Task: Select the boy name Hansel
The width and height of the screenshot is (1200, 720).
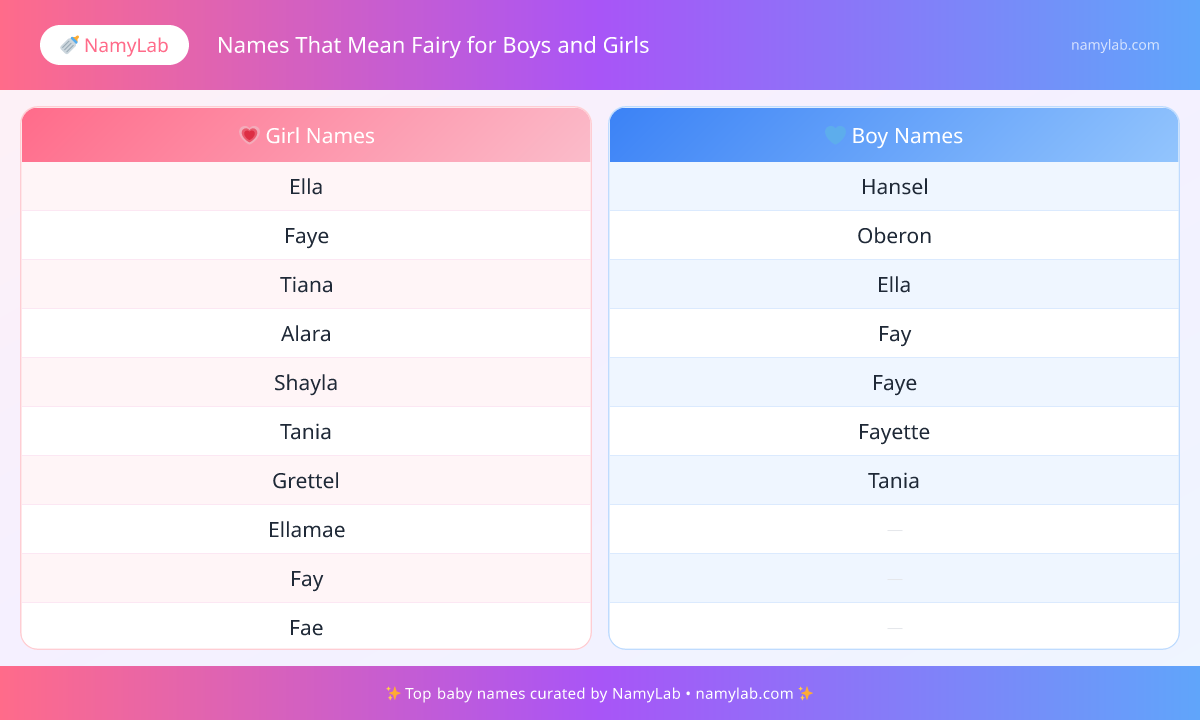Action: click(894, 187)
